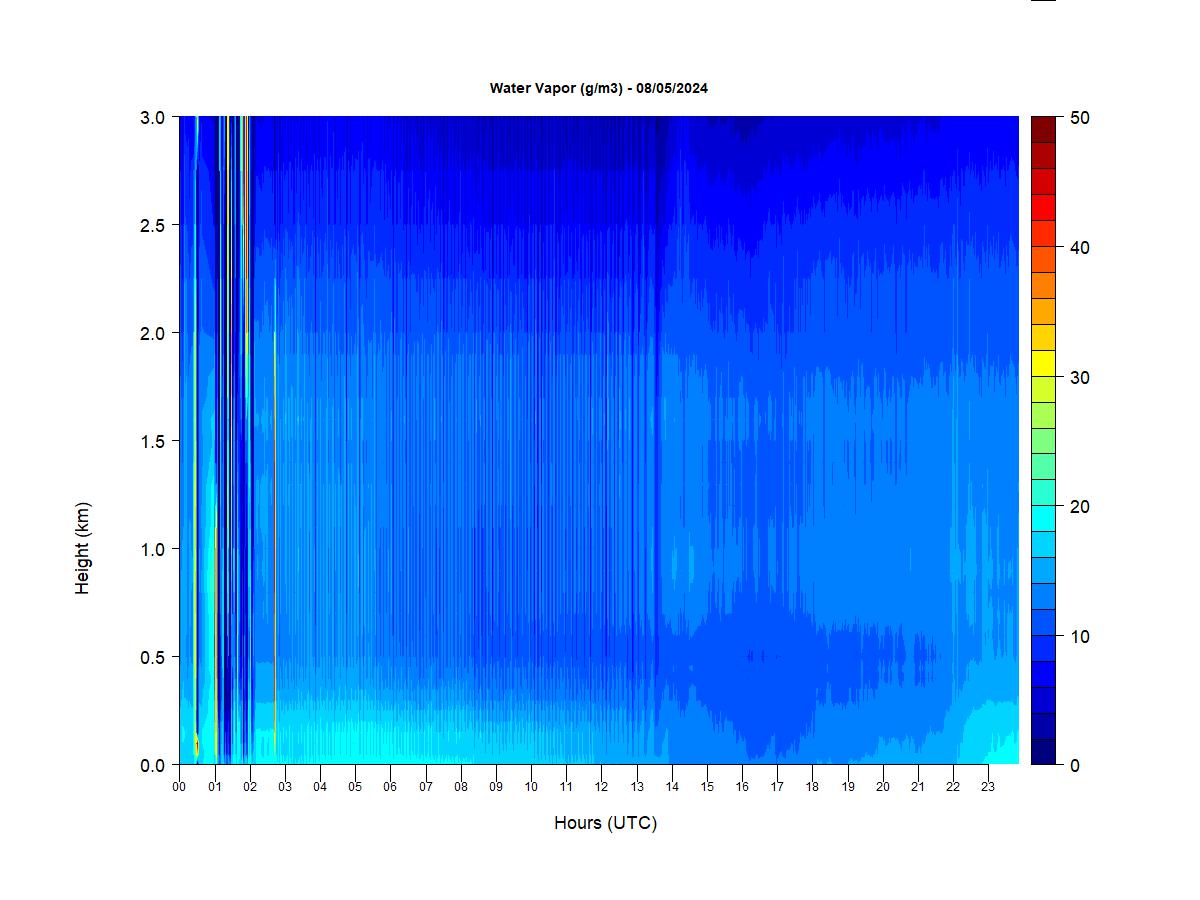The height and width of the screenshot is (900, 1200).
Task: Pick the dark red top colorbar swatch
Action: pyautogui.click(x=1043, y=129)
